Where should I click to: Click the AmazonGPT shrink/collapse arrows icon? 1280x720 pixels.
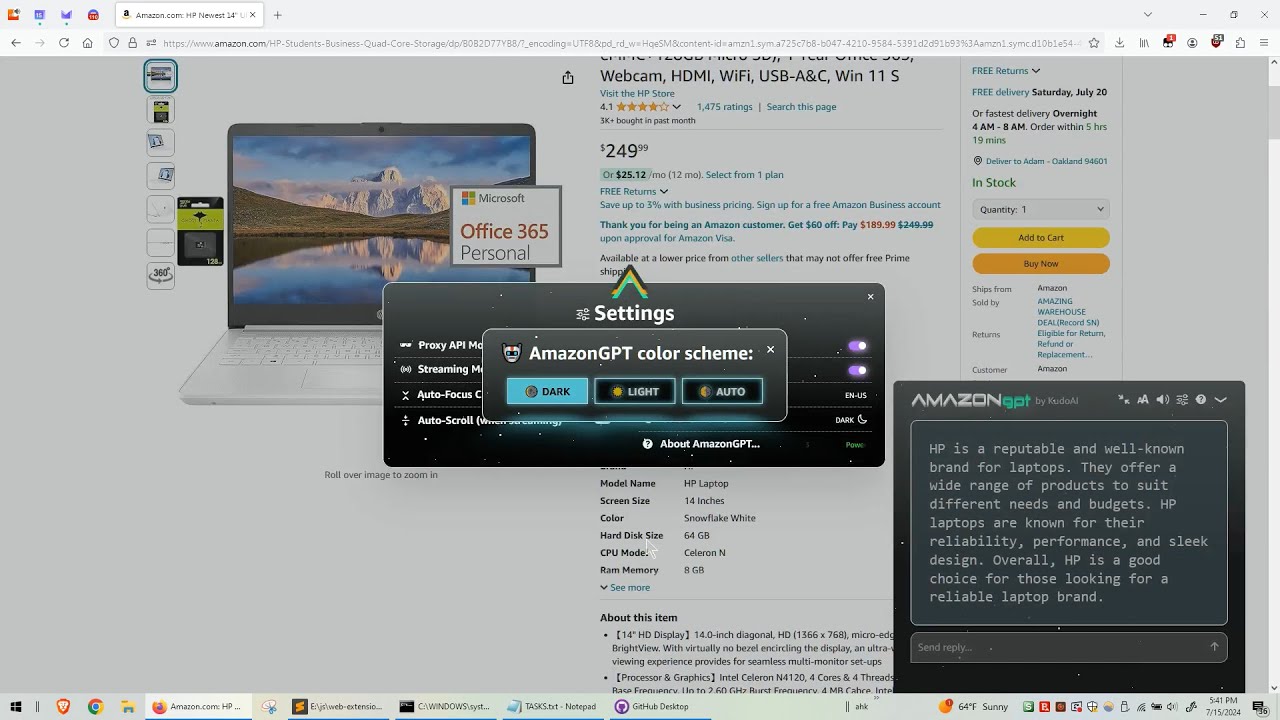click(1124, 400)
